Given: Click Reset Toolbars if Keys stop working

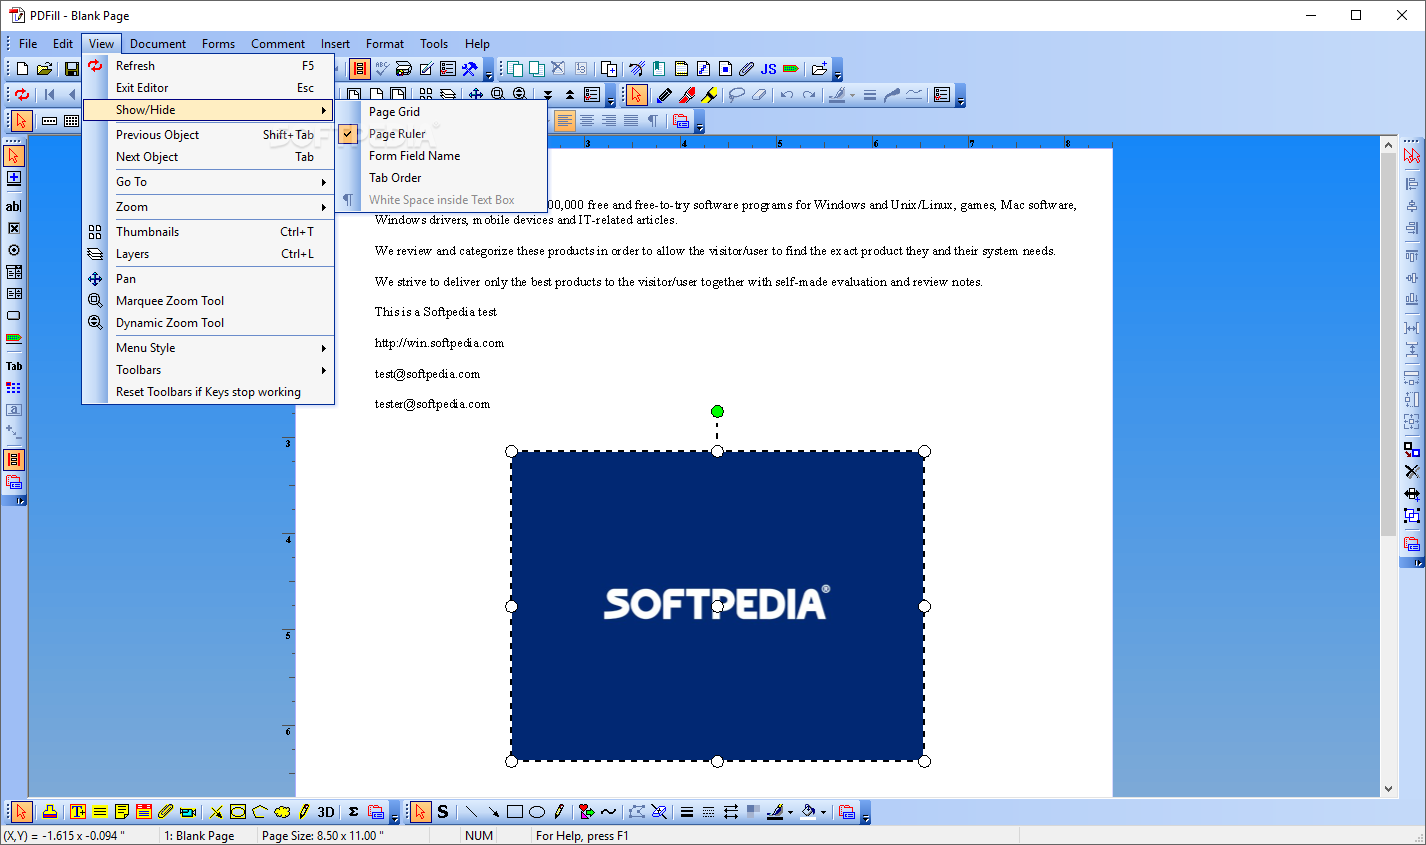Looking at the screenshot, I should click(208, 392).
